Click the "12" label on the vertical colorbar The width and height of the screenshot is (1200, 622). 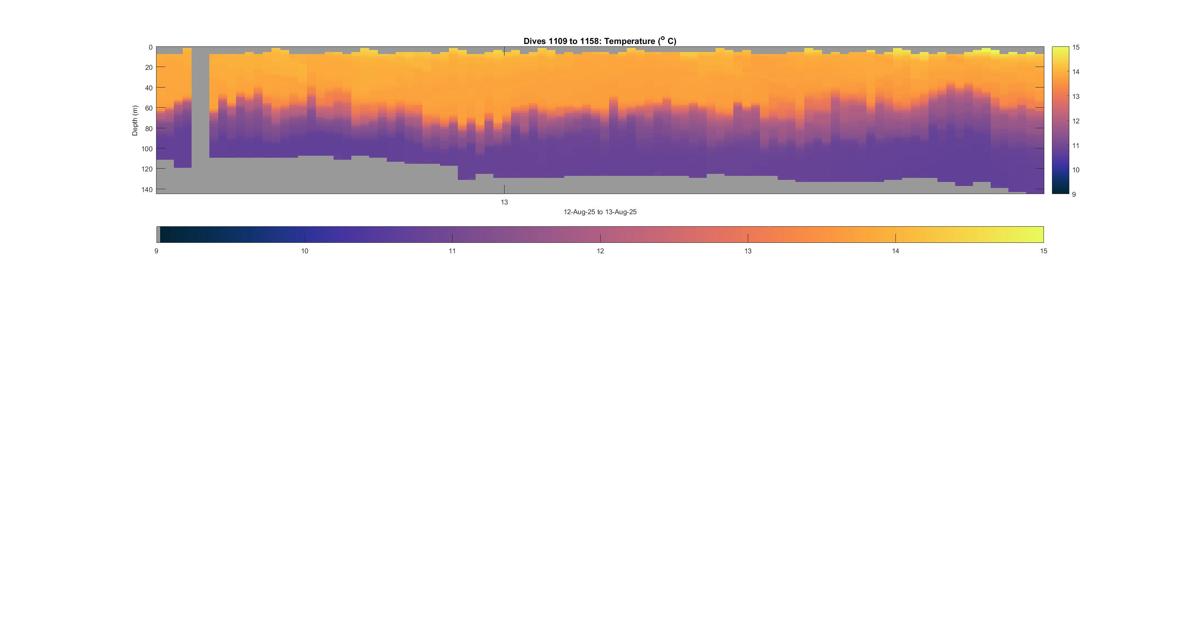coord(1077,120)
